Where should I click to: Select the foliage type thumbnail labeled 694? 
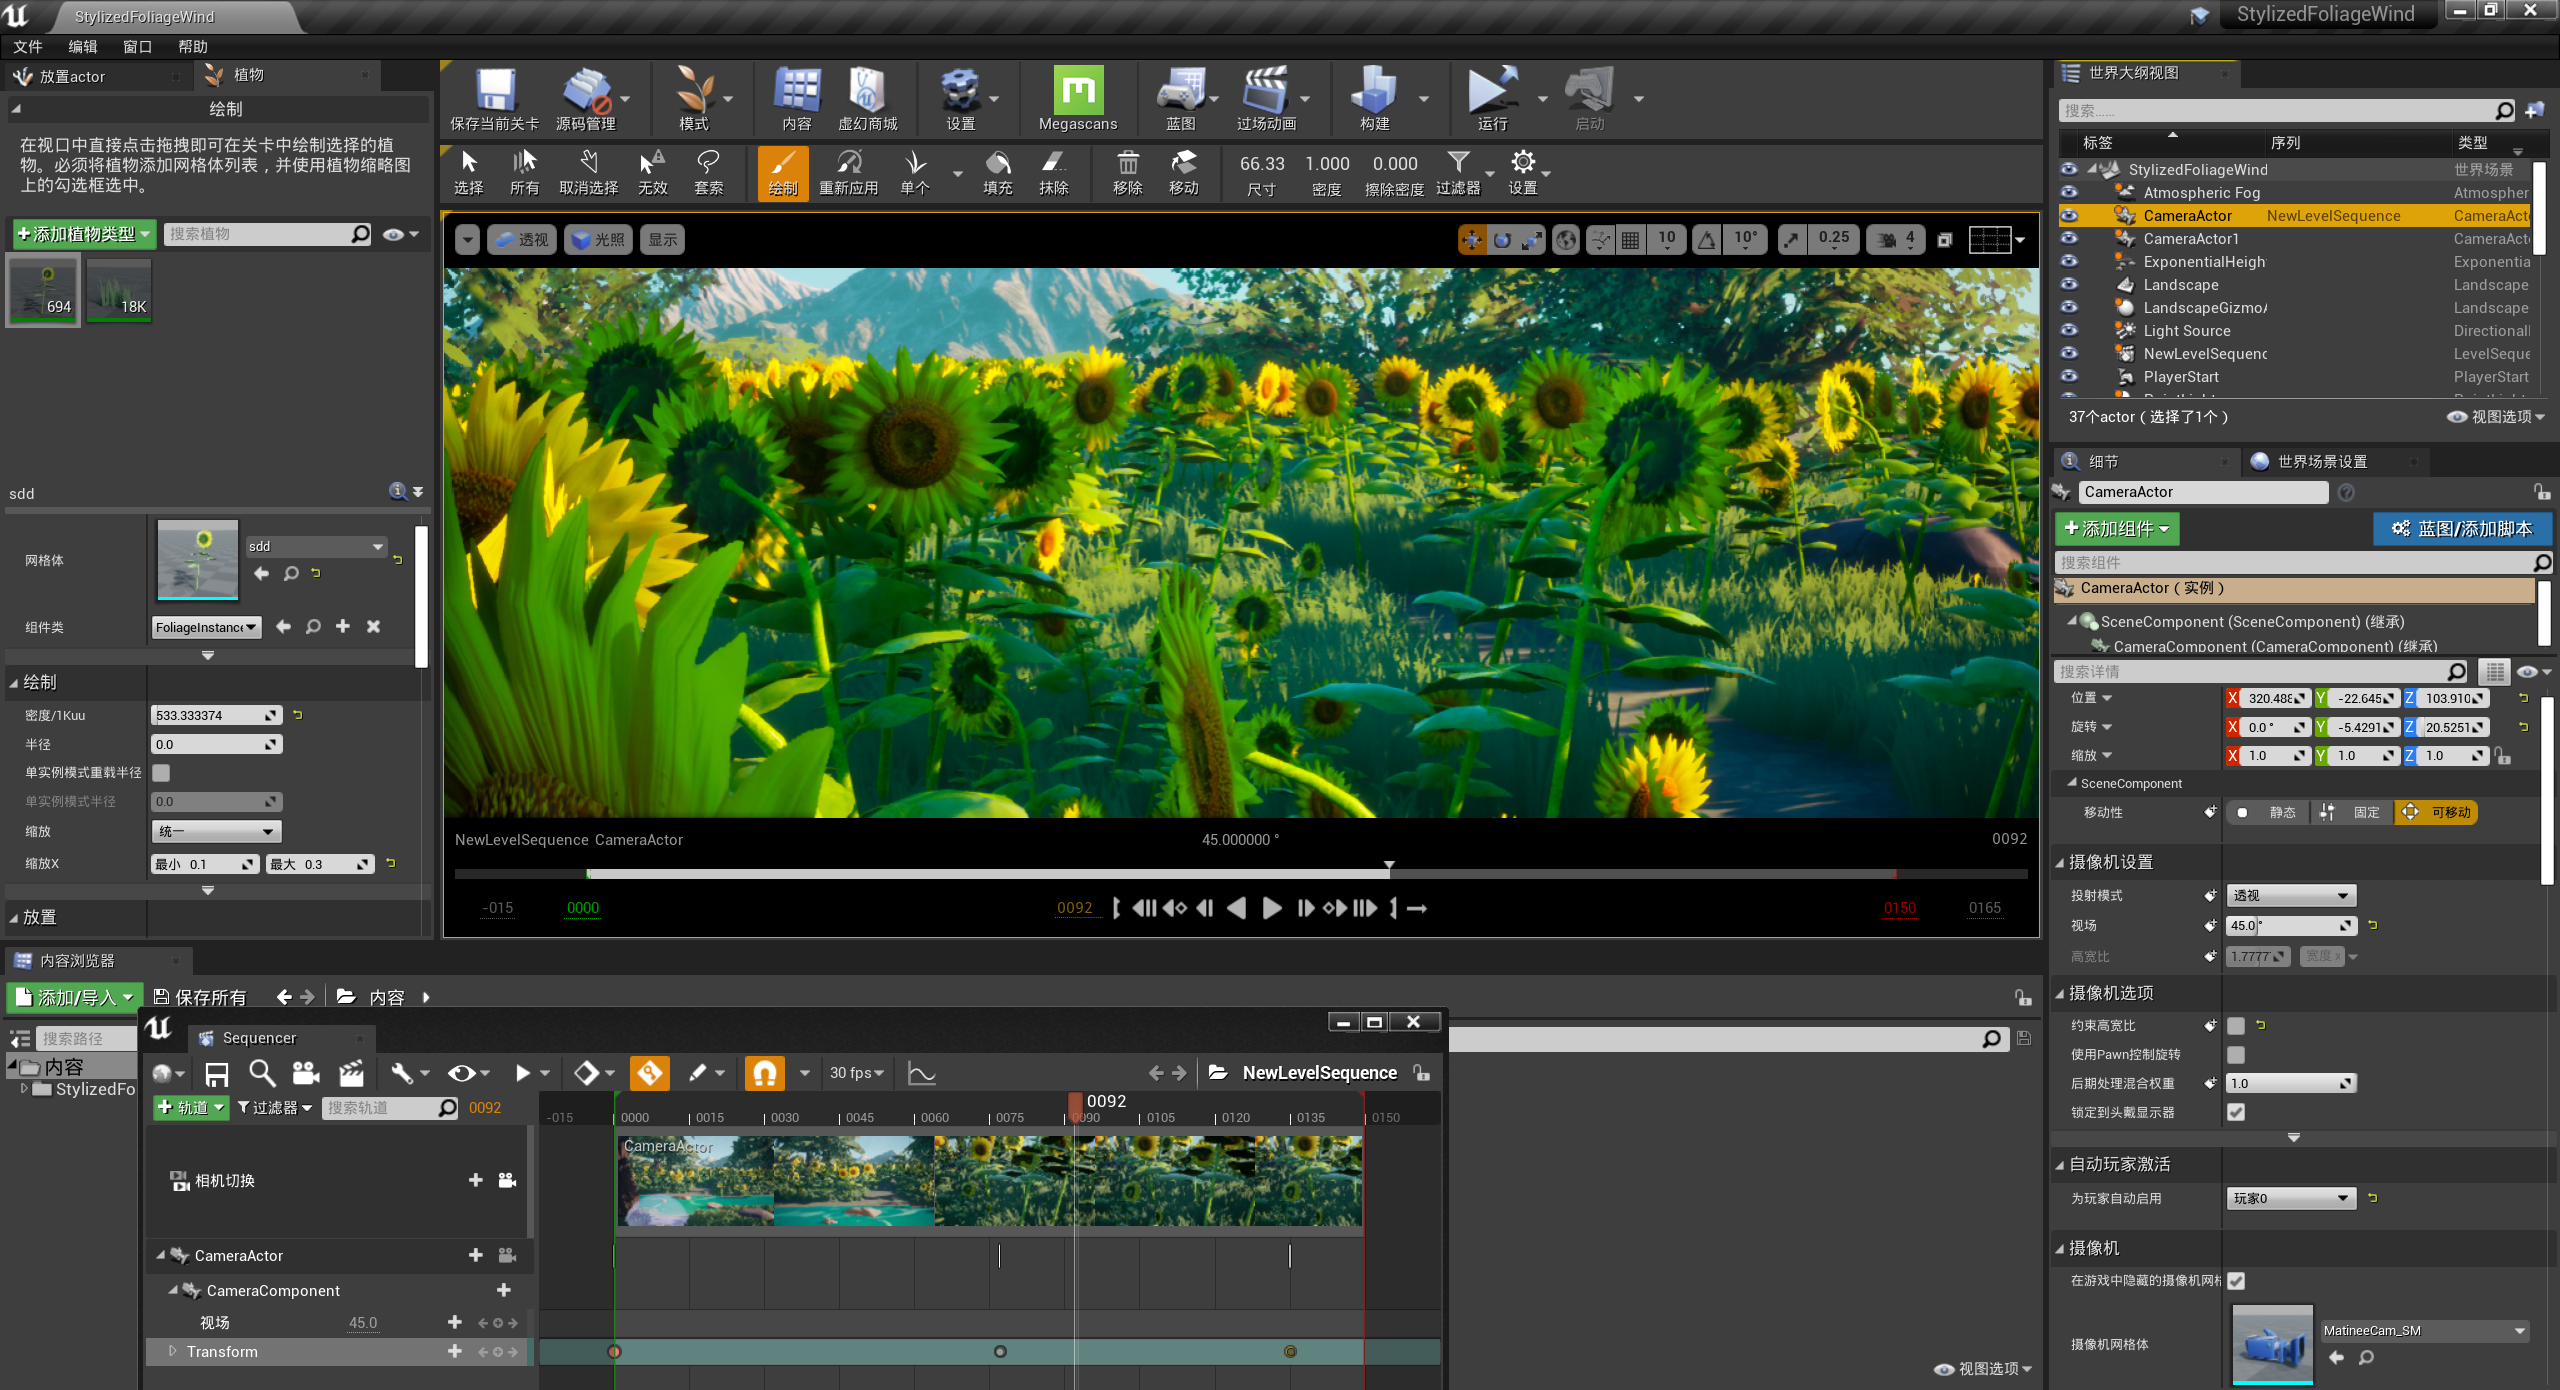42,290
